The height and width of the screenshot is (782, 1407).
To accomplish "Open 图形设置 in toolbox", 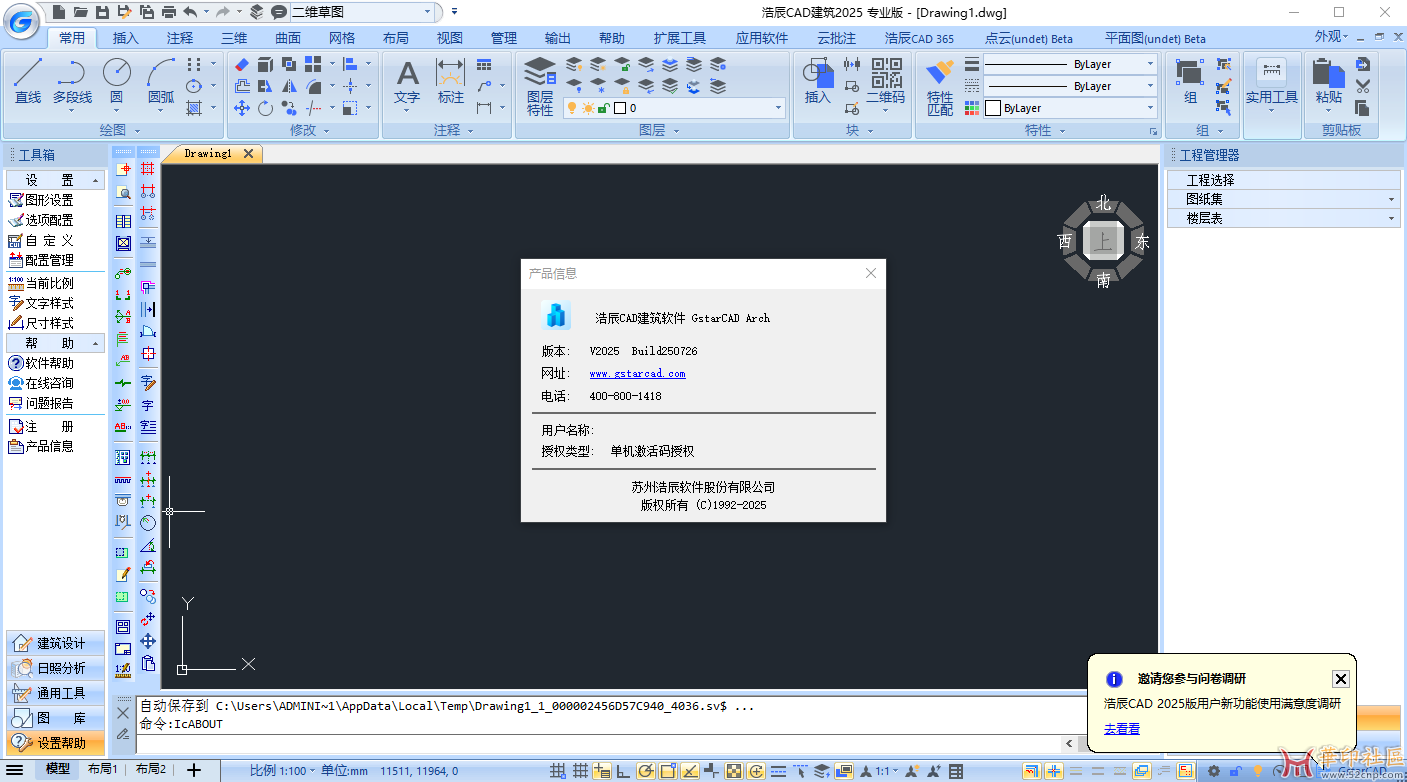I will point(41,200).
